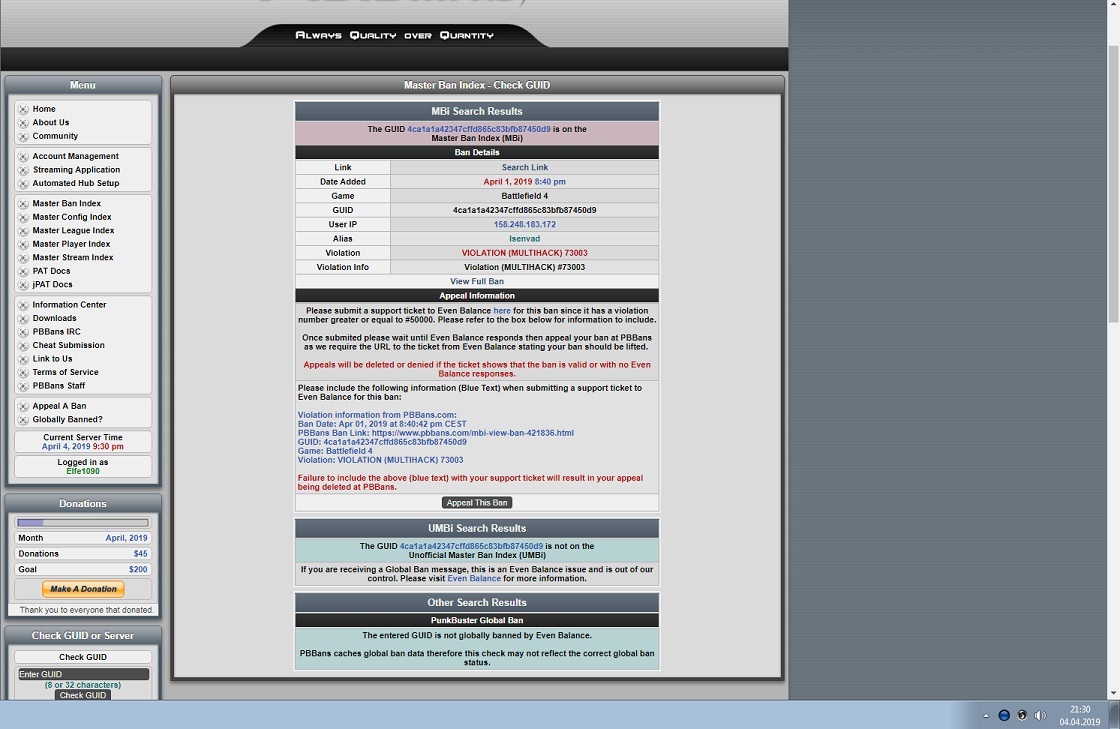Screen dimensions: 1120x729
Task: Open the Search Link in Ban Details
Action: click(525, 167)
